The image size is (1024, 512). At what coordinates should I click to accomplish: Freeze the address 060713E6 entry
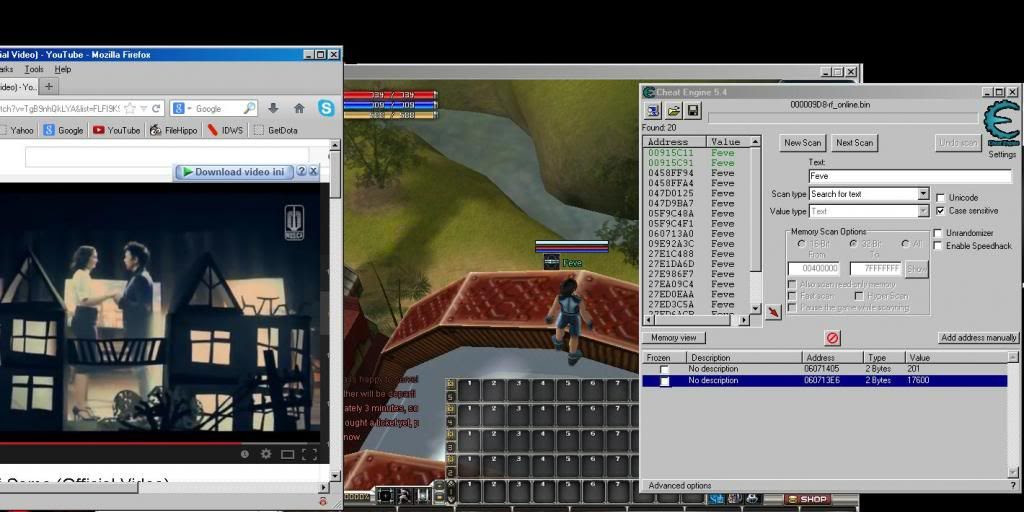tap(664, 381)
